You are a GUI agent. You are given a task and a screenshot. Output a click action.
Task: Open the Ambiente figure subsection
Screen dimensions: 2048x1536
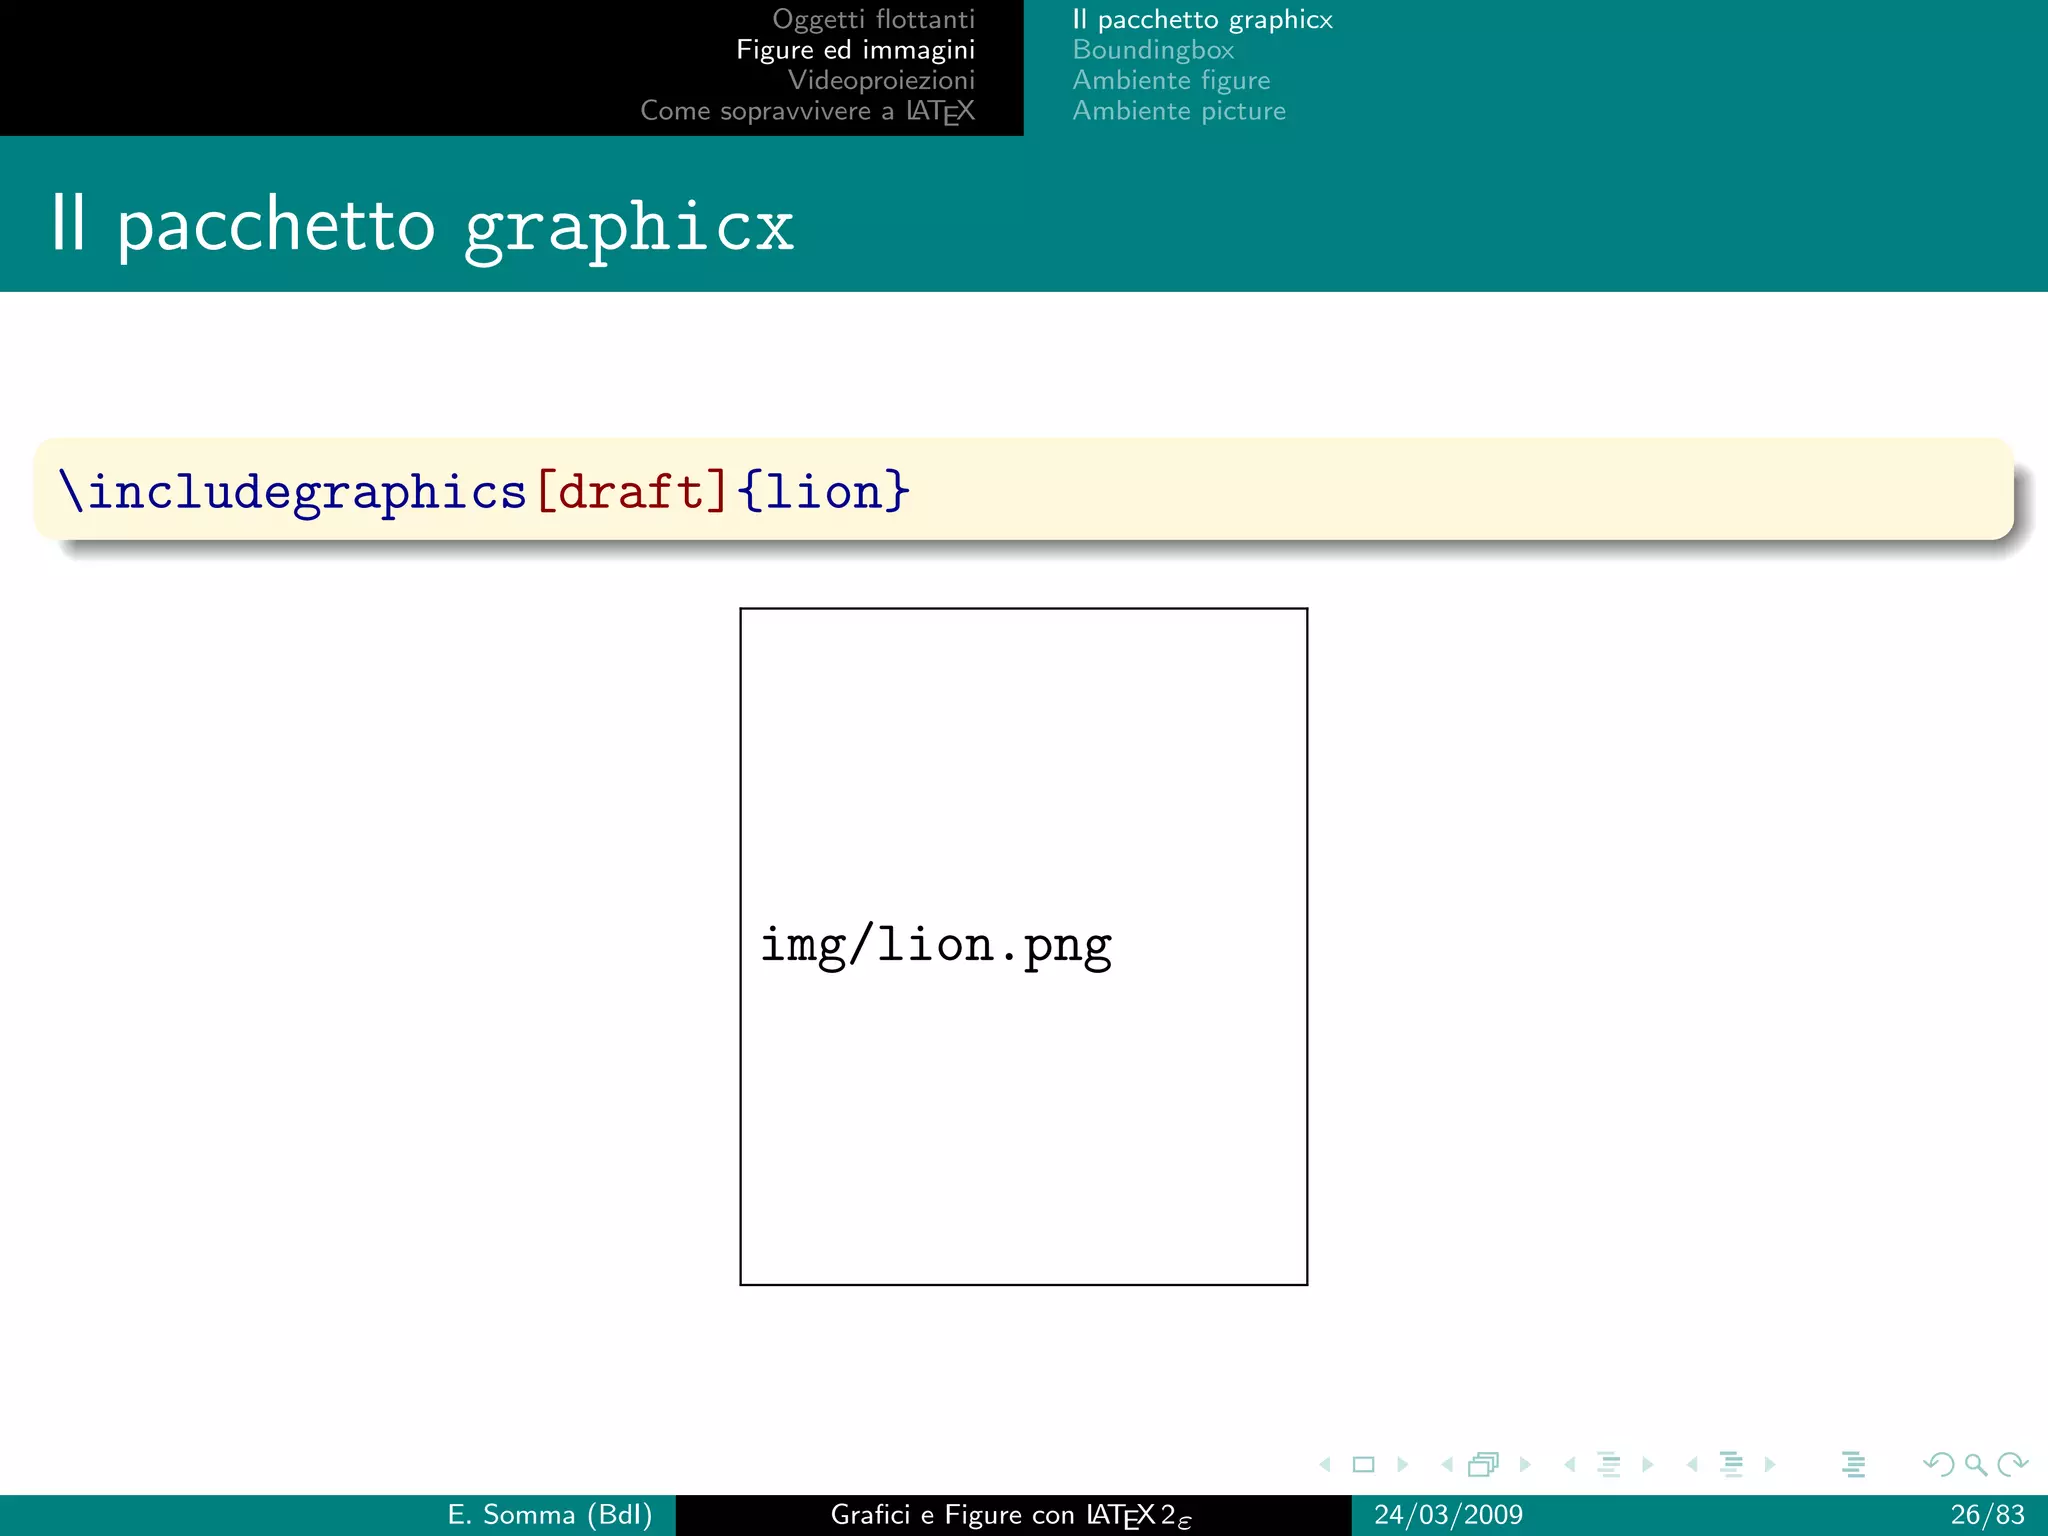coord(1171,80)
